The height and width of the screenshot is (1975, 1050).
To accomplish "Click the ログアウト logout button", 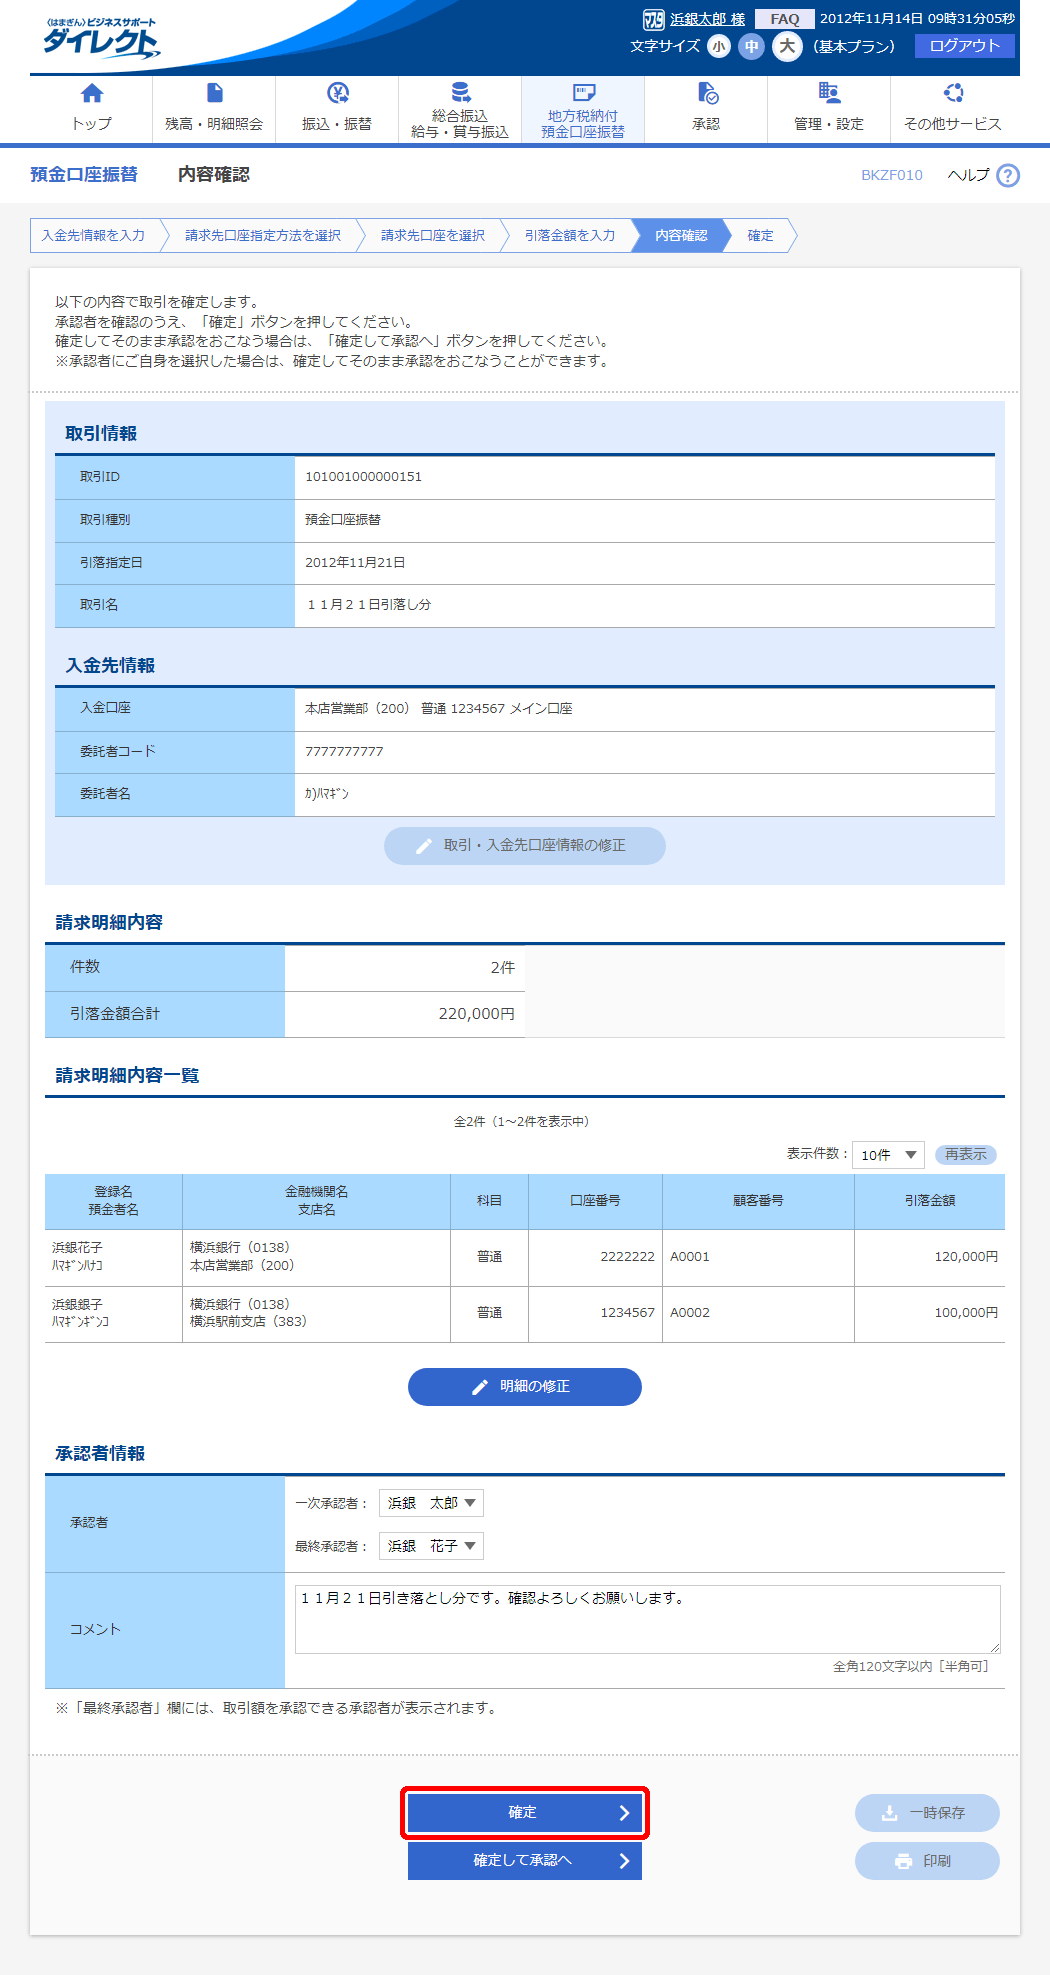I will [x=964, y=46].
